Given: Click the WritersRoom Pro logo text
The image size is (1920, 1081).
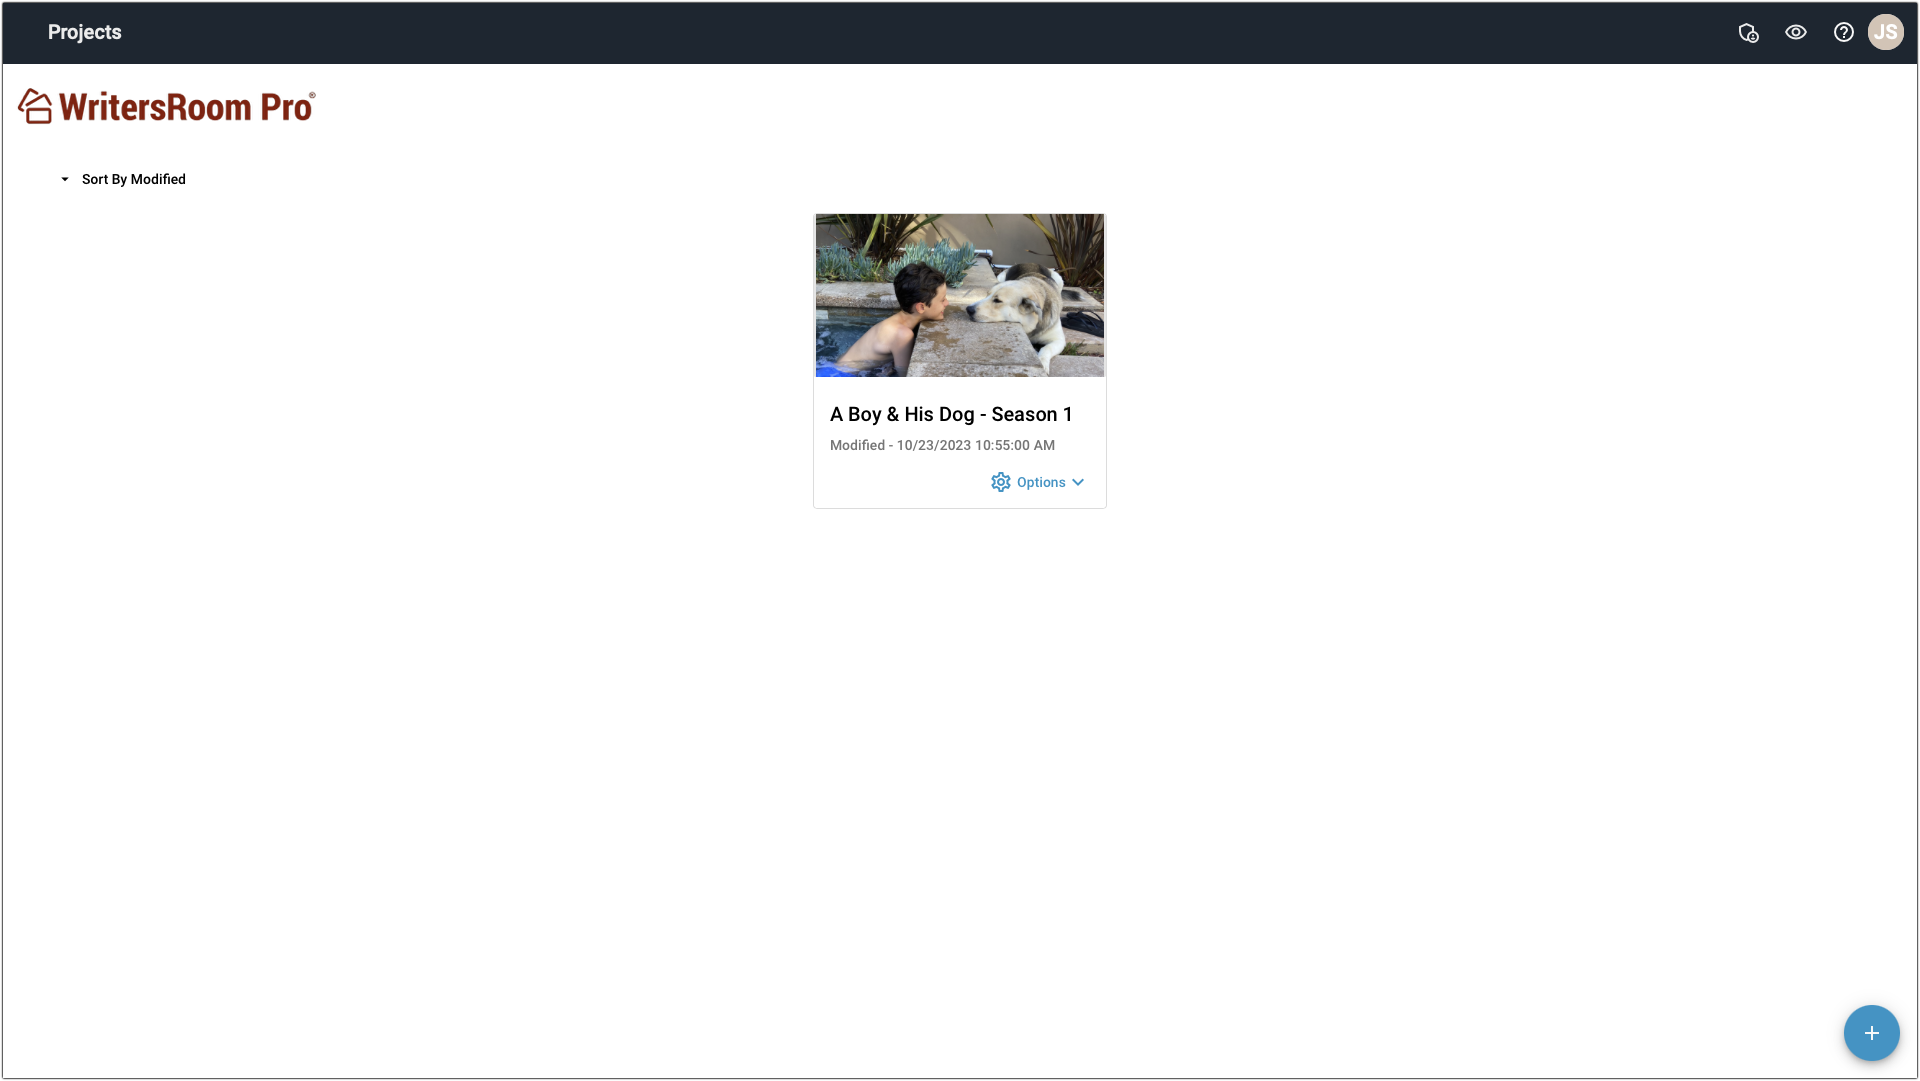Looking at the screenshot, I should (186, 107).
